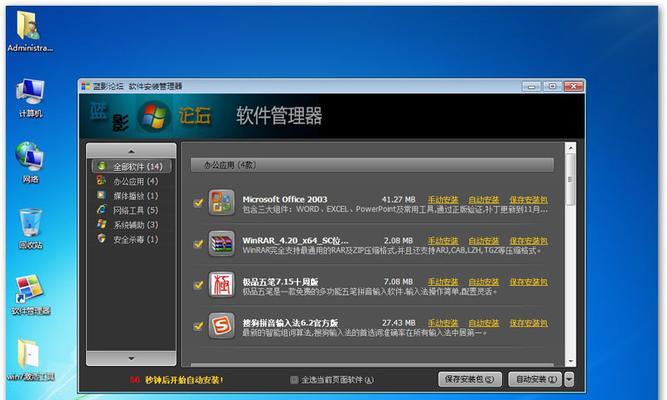This screenshot has width=667, height=400.
Task: Click the category list down arrow
Action: [131, 358]
